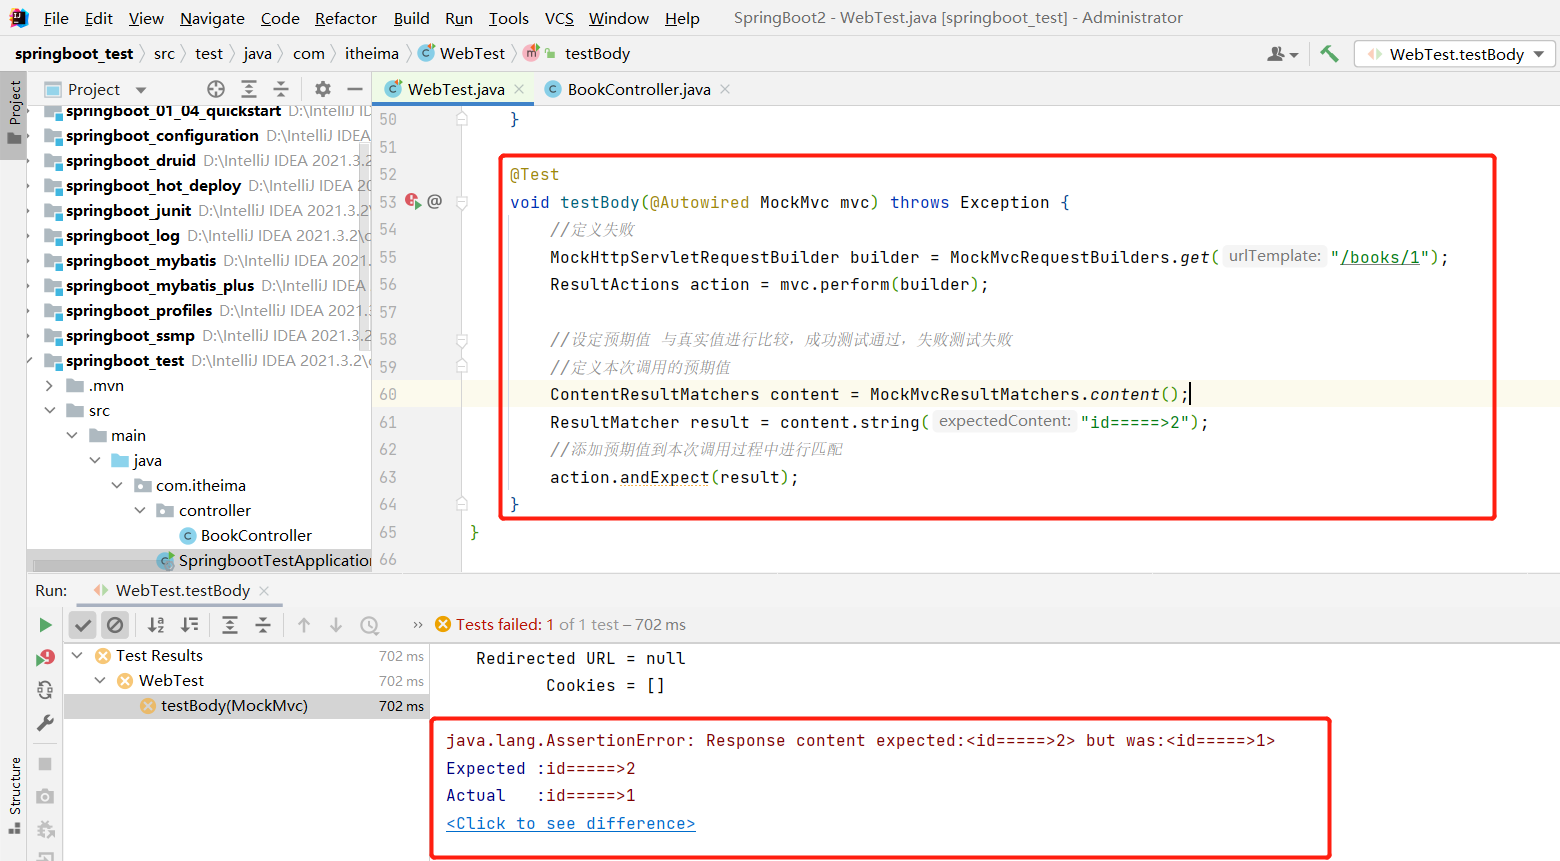1560x861 pixels.
Task: Open the Refactor menu
Action: 346,18
